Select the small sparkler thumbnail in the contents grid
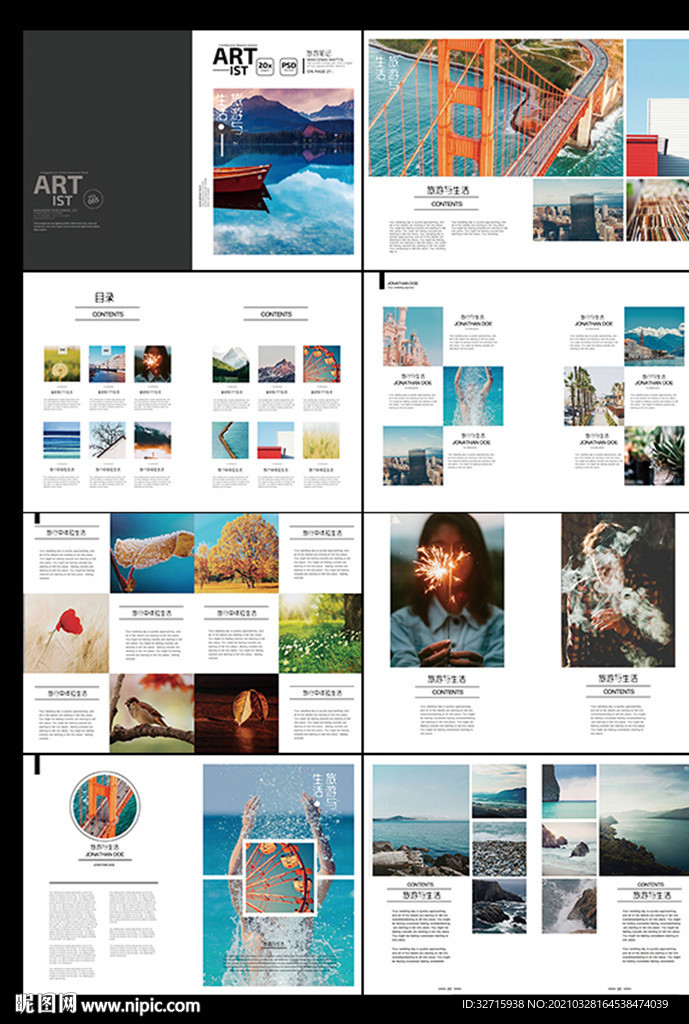This screenshot has width=689, height=1024. [x=153, y=364]
